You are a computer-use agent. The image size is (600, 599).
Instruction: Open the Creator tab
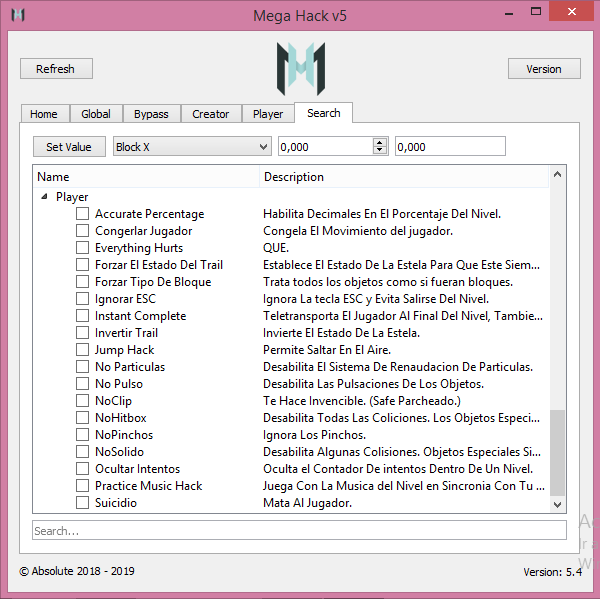click(x=211, y=114)
